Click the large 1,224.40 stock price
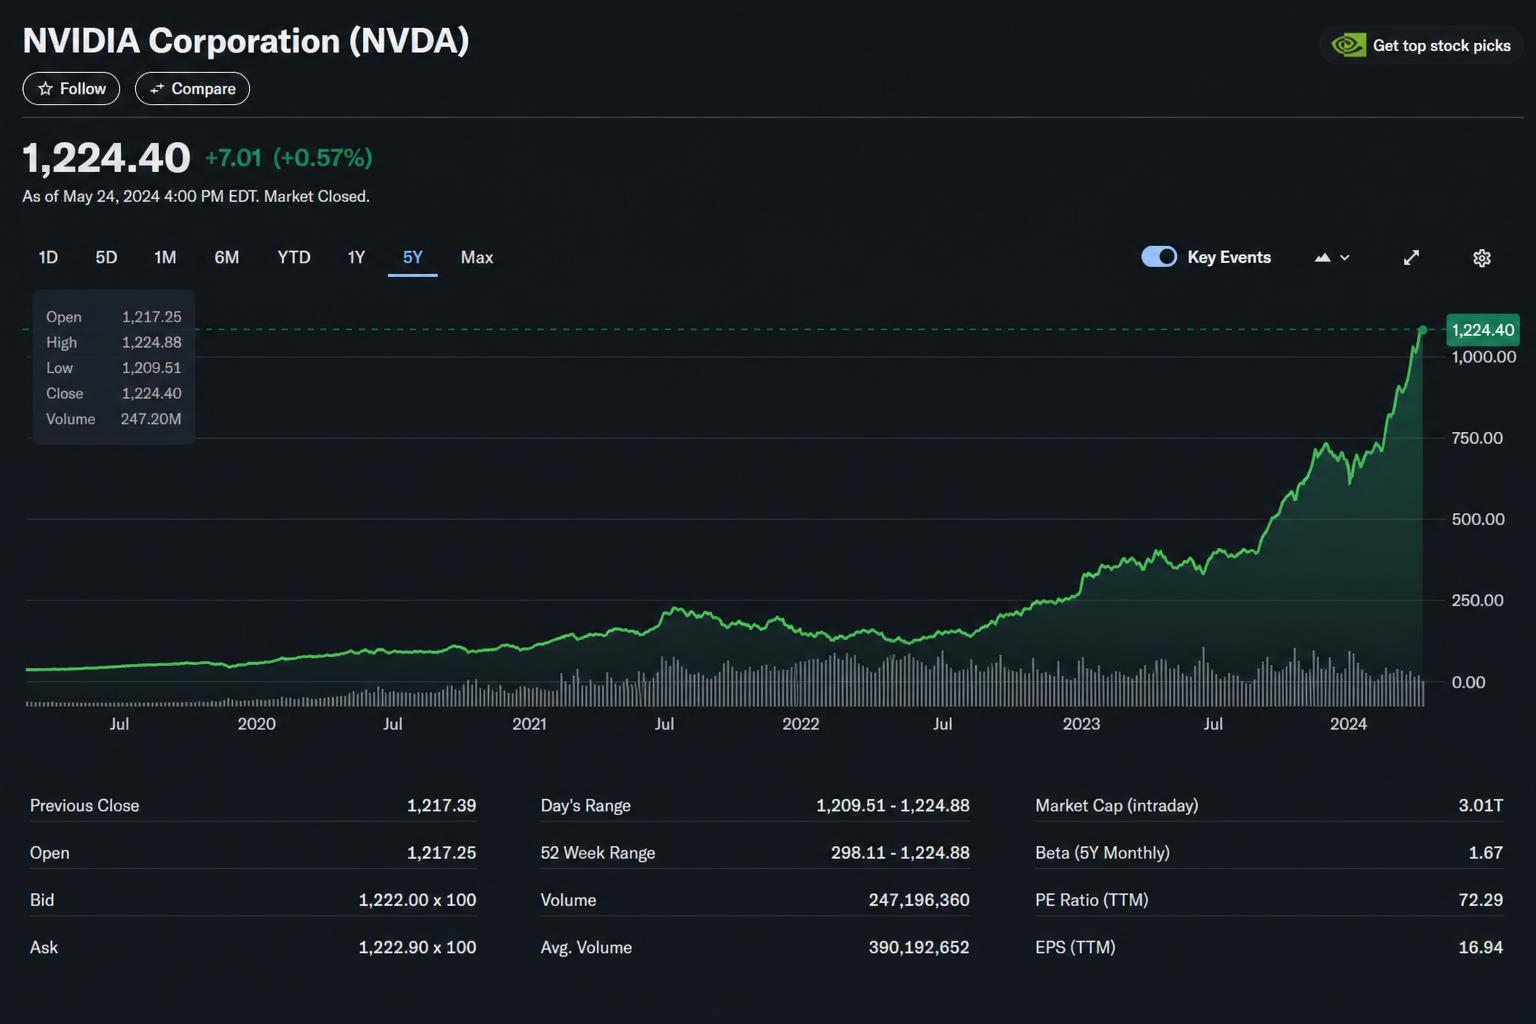The image size is (1536, 1024). [106, 158]
